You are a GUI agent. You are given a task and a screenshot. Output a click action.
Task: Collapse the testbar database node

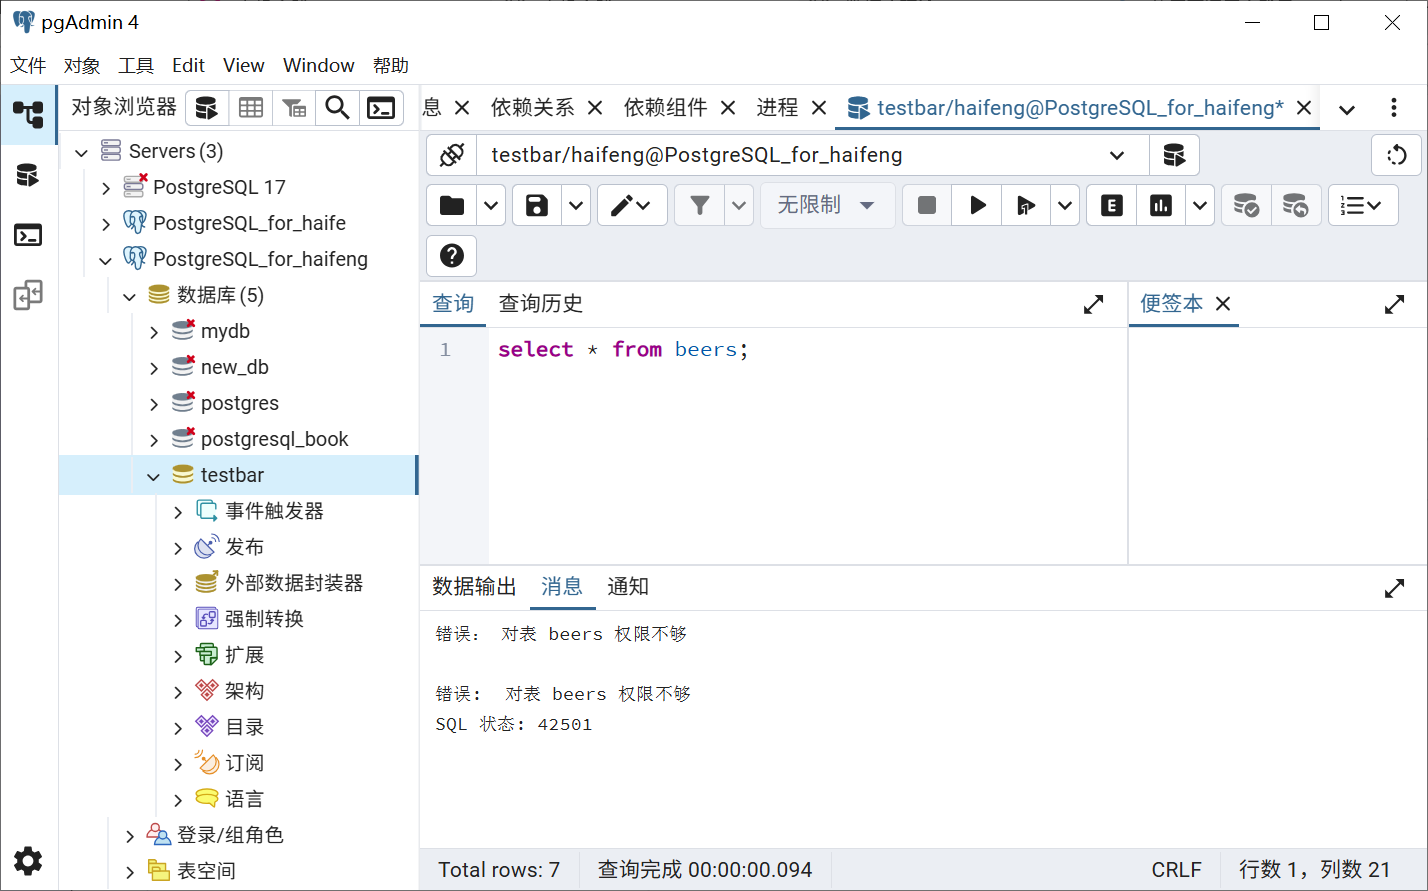click(154, 476)
